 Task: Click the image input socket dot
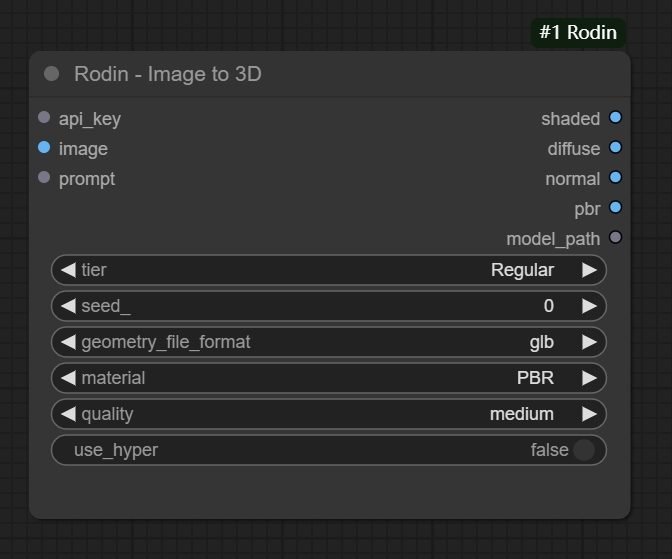[44, 147]
